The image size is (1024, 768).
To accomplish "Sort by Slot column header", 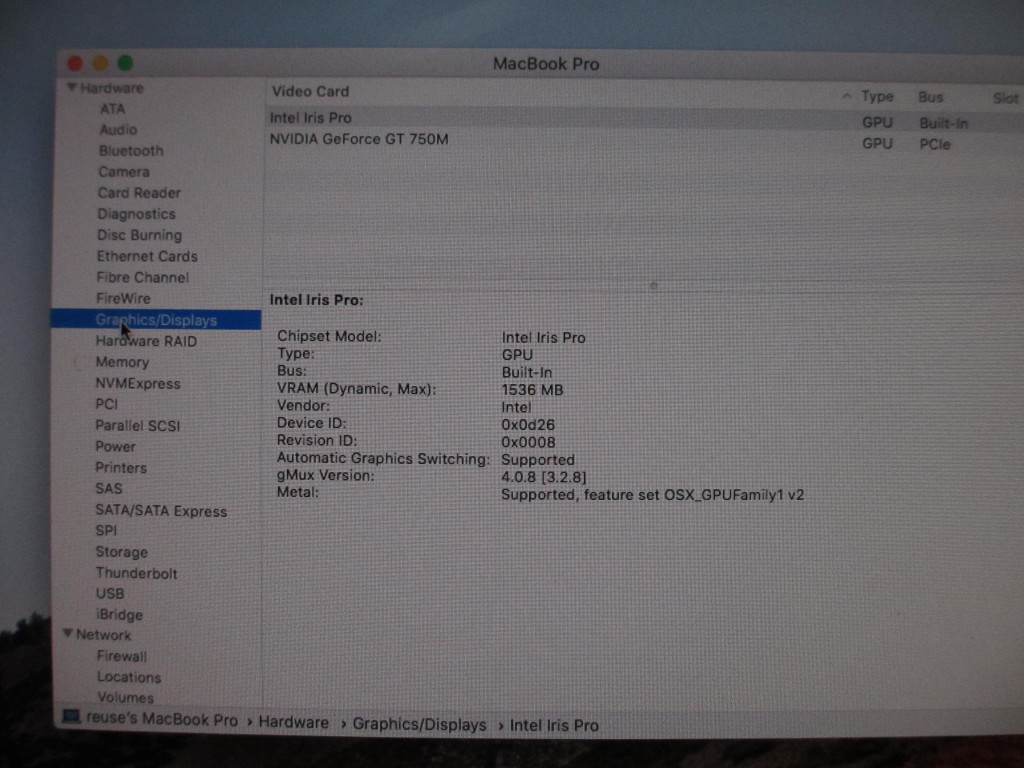I will tap(1005, 98).
